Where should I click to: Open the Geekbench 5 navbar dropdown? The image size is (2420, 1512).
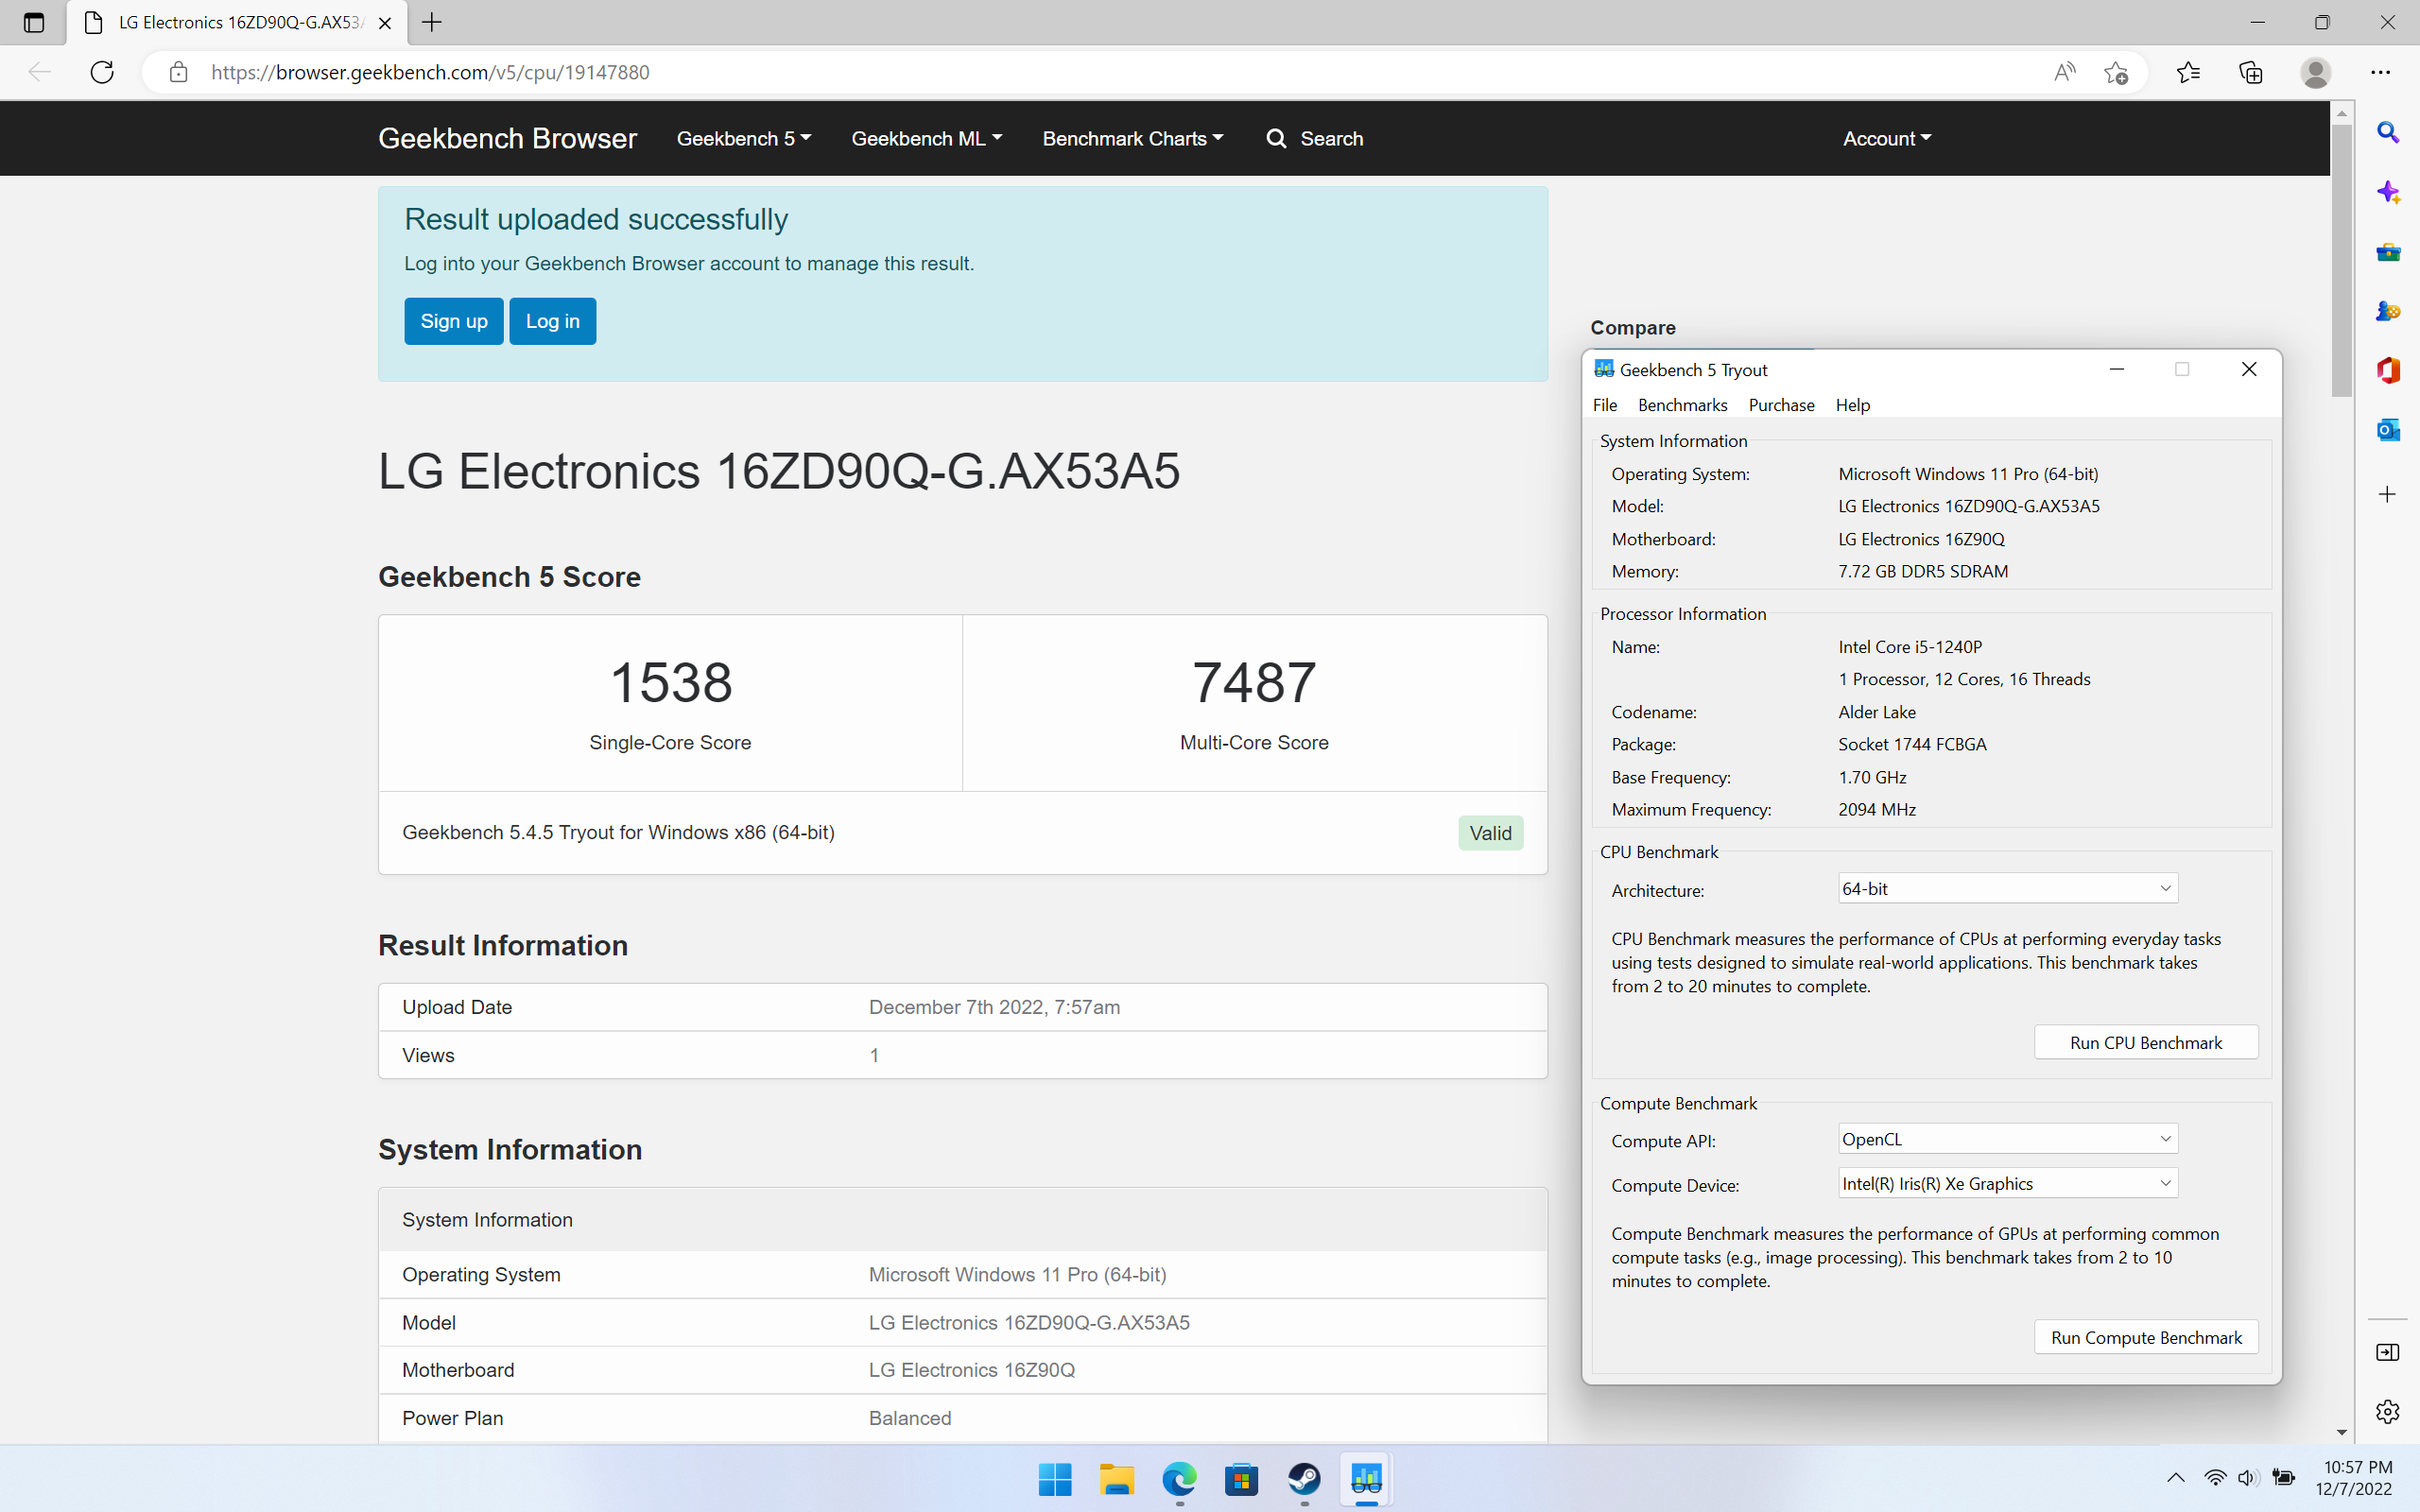pyautogui.click(x=743, y=138)
